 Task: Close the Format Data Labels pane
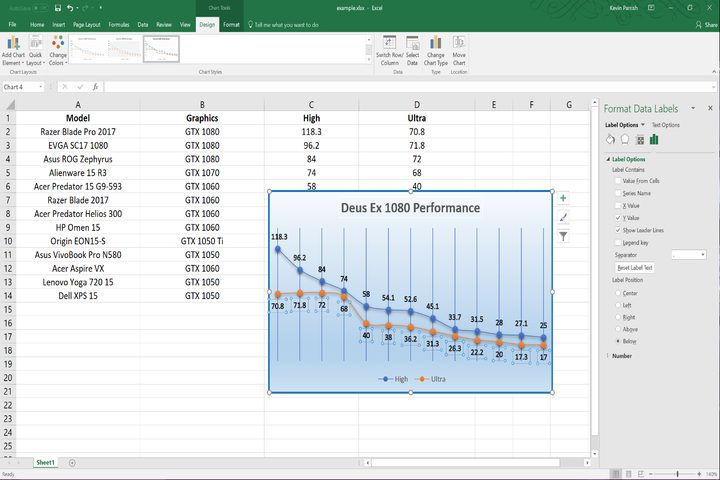(x=710, y=108)
